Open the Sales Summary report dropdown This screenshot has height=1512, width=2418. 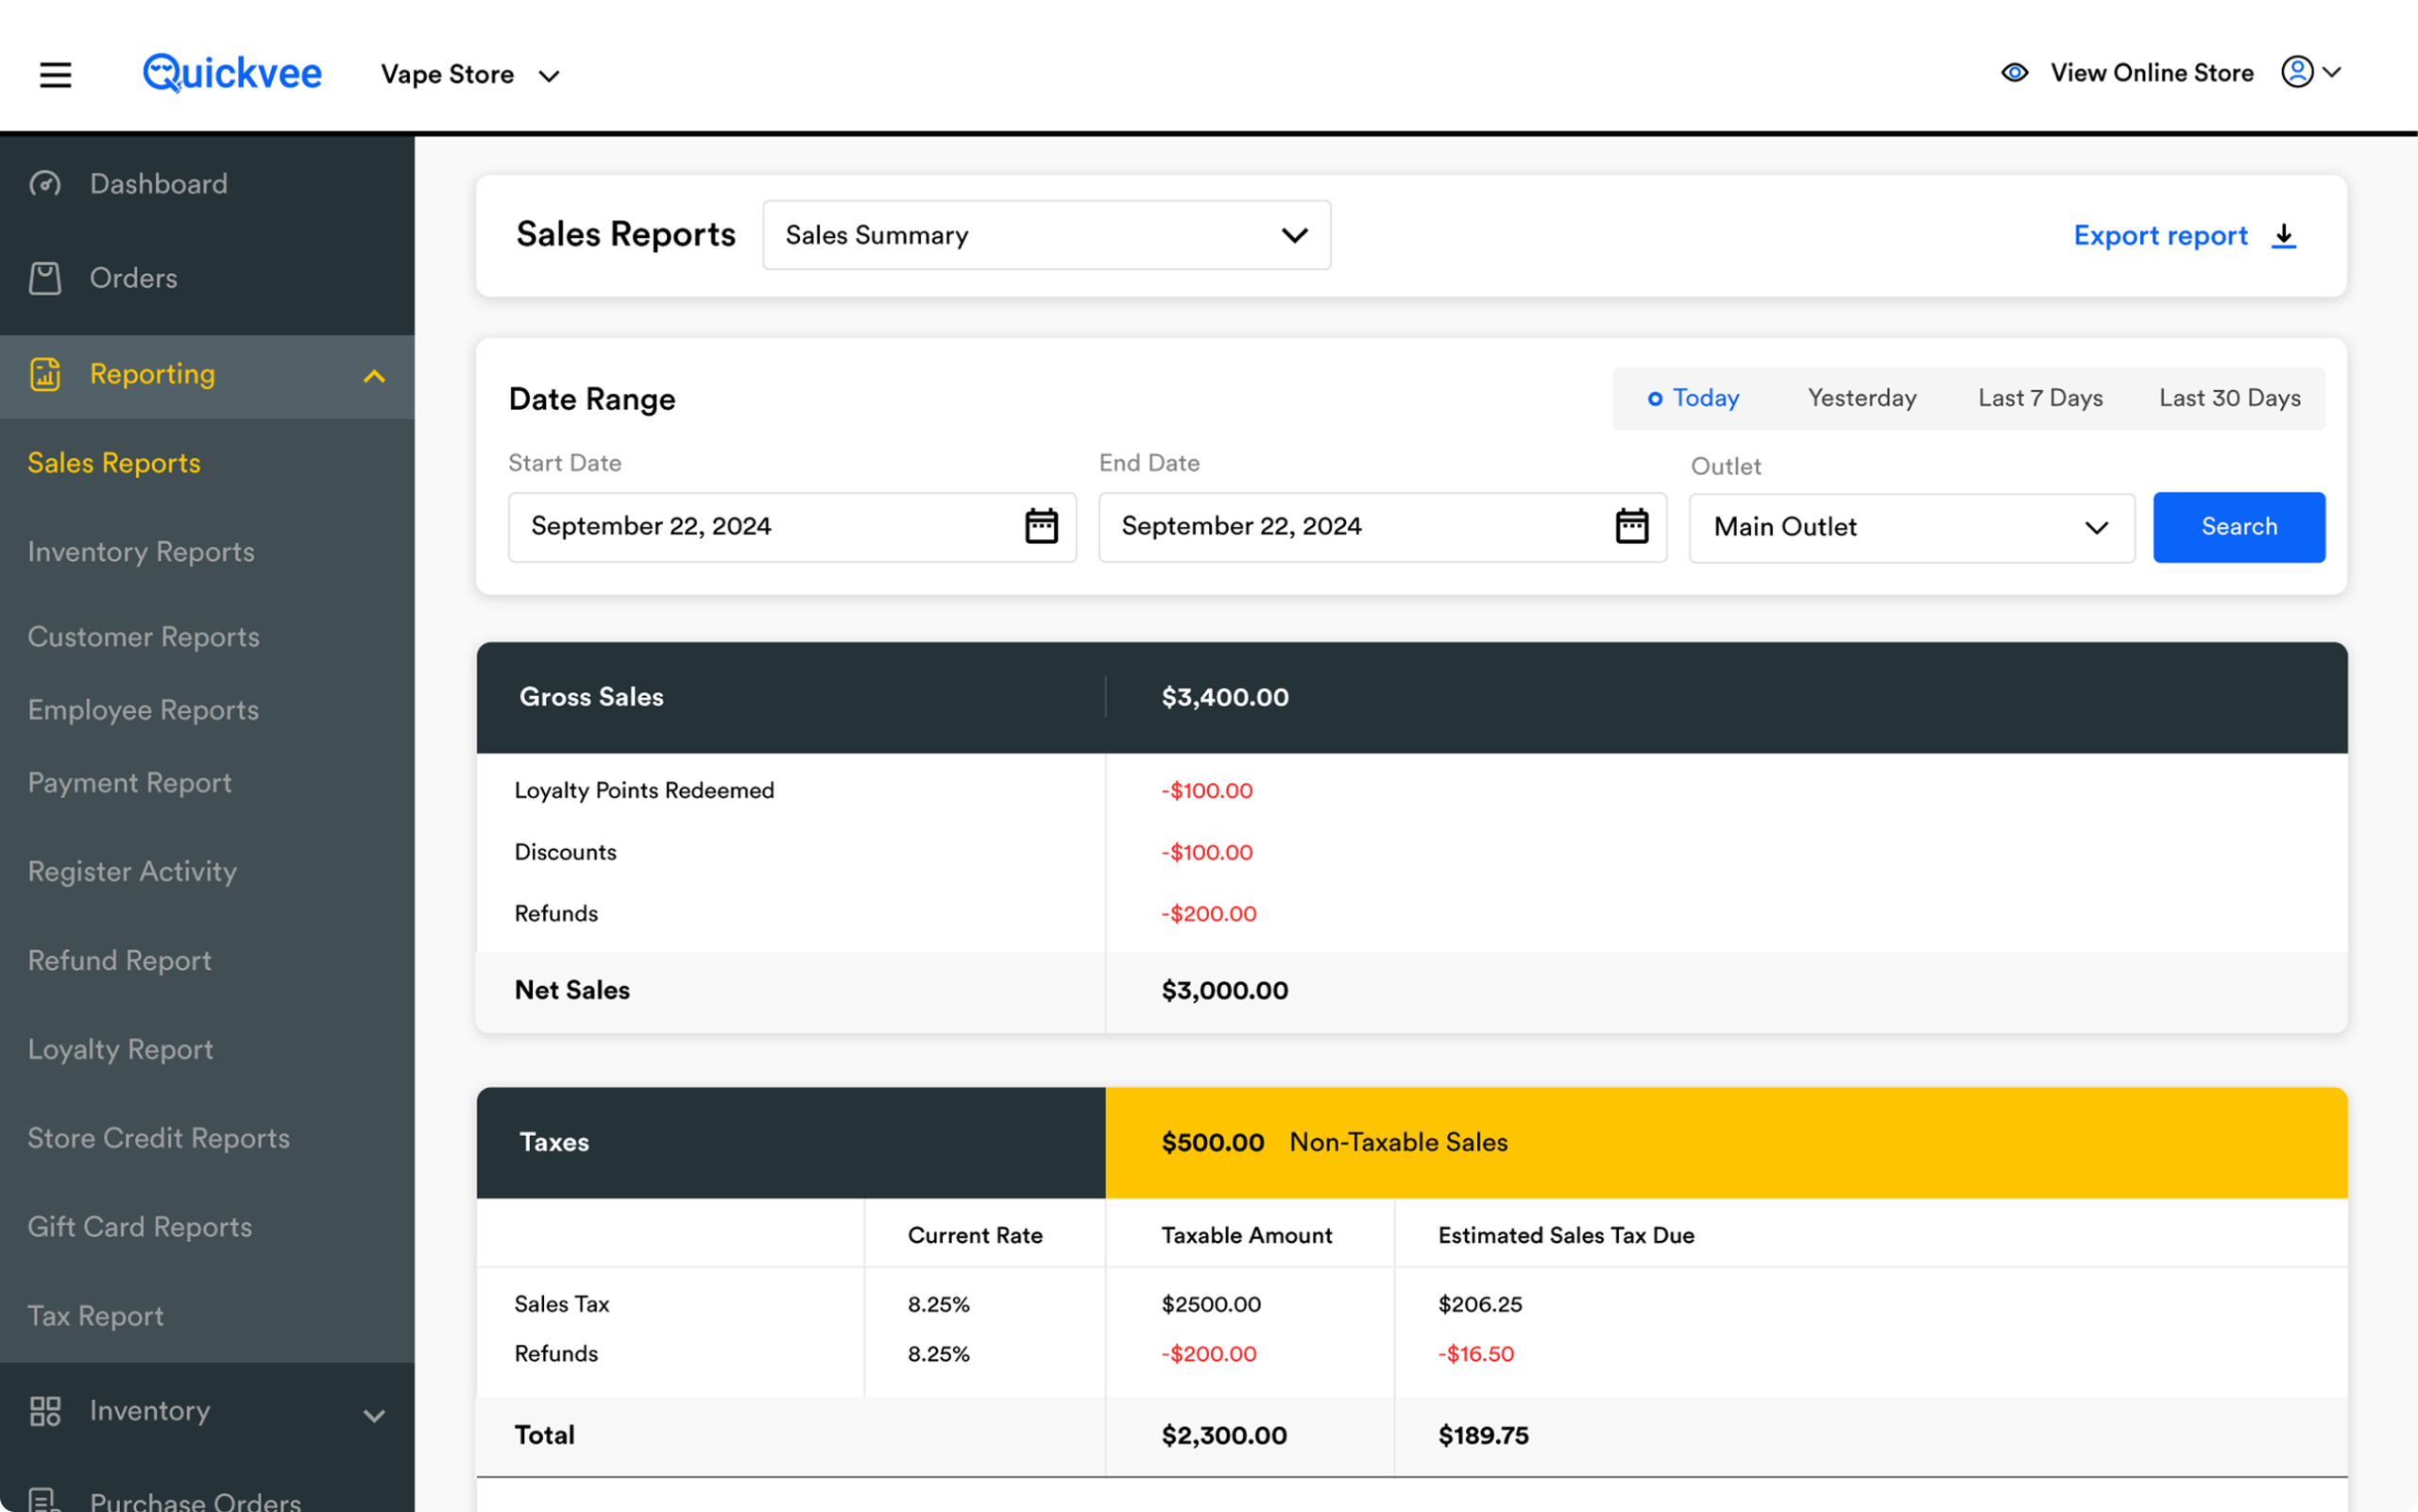(1045, 235)
